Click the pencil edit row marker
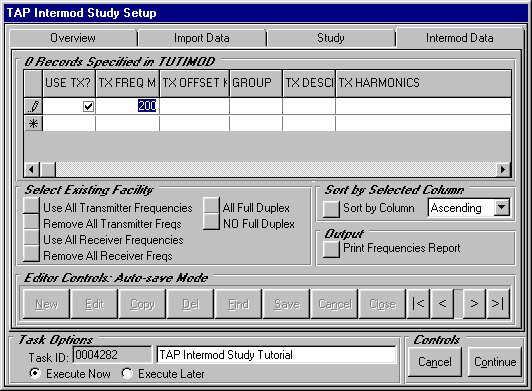 (x=33, y=106)
